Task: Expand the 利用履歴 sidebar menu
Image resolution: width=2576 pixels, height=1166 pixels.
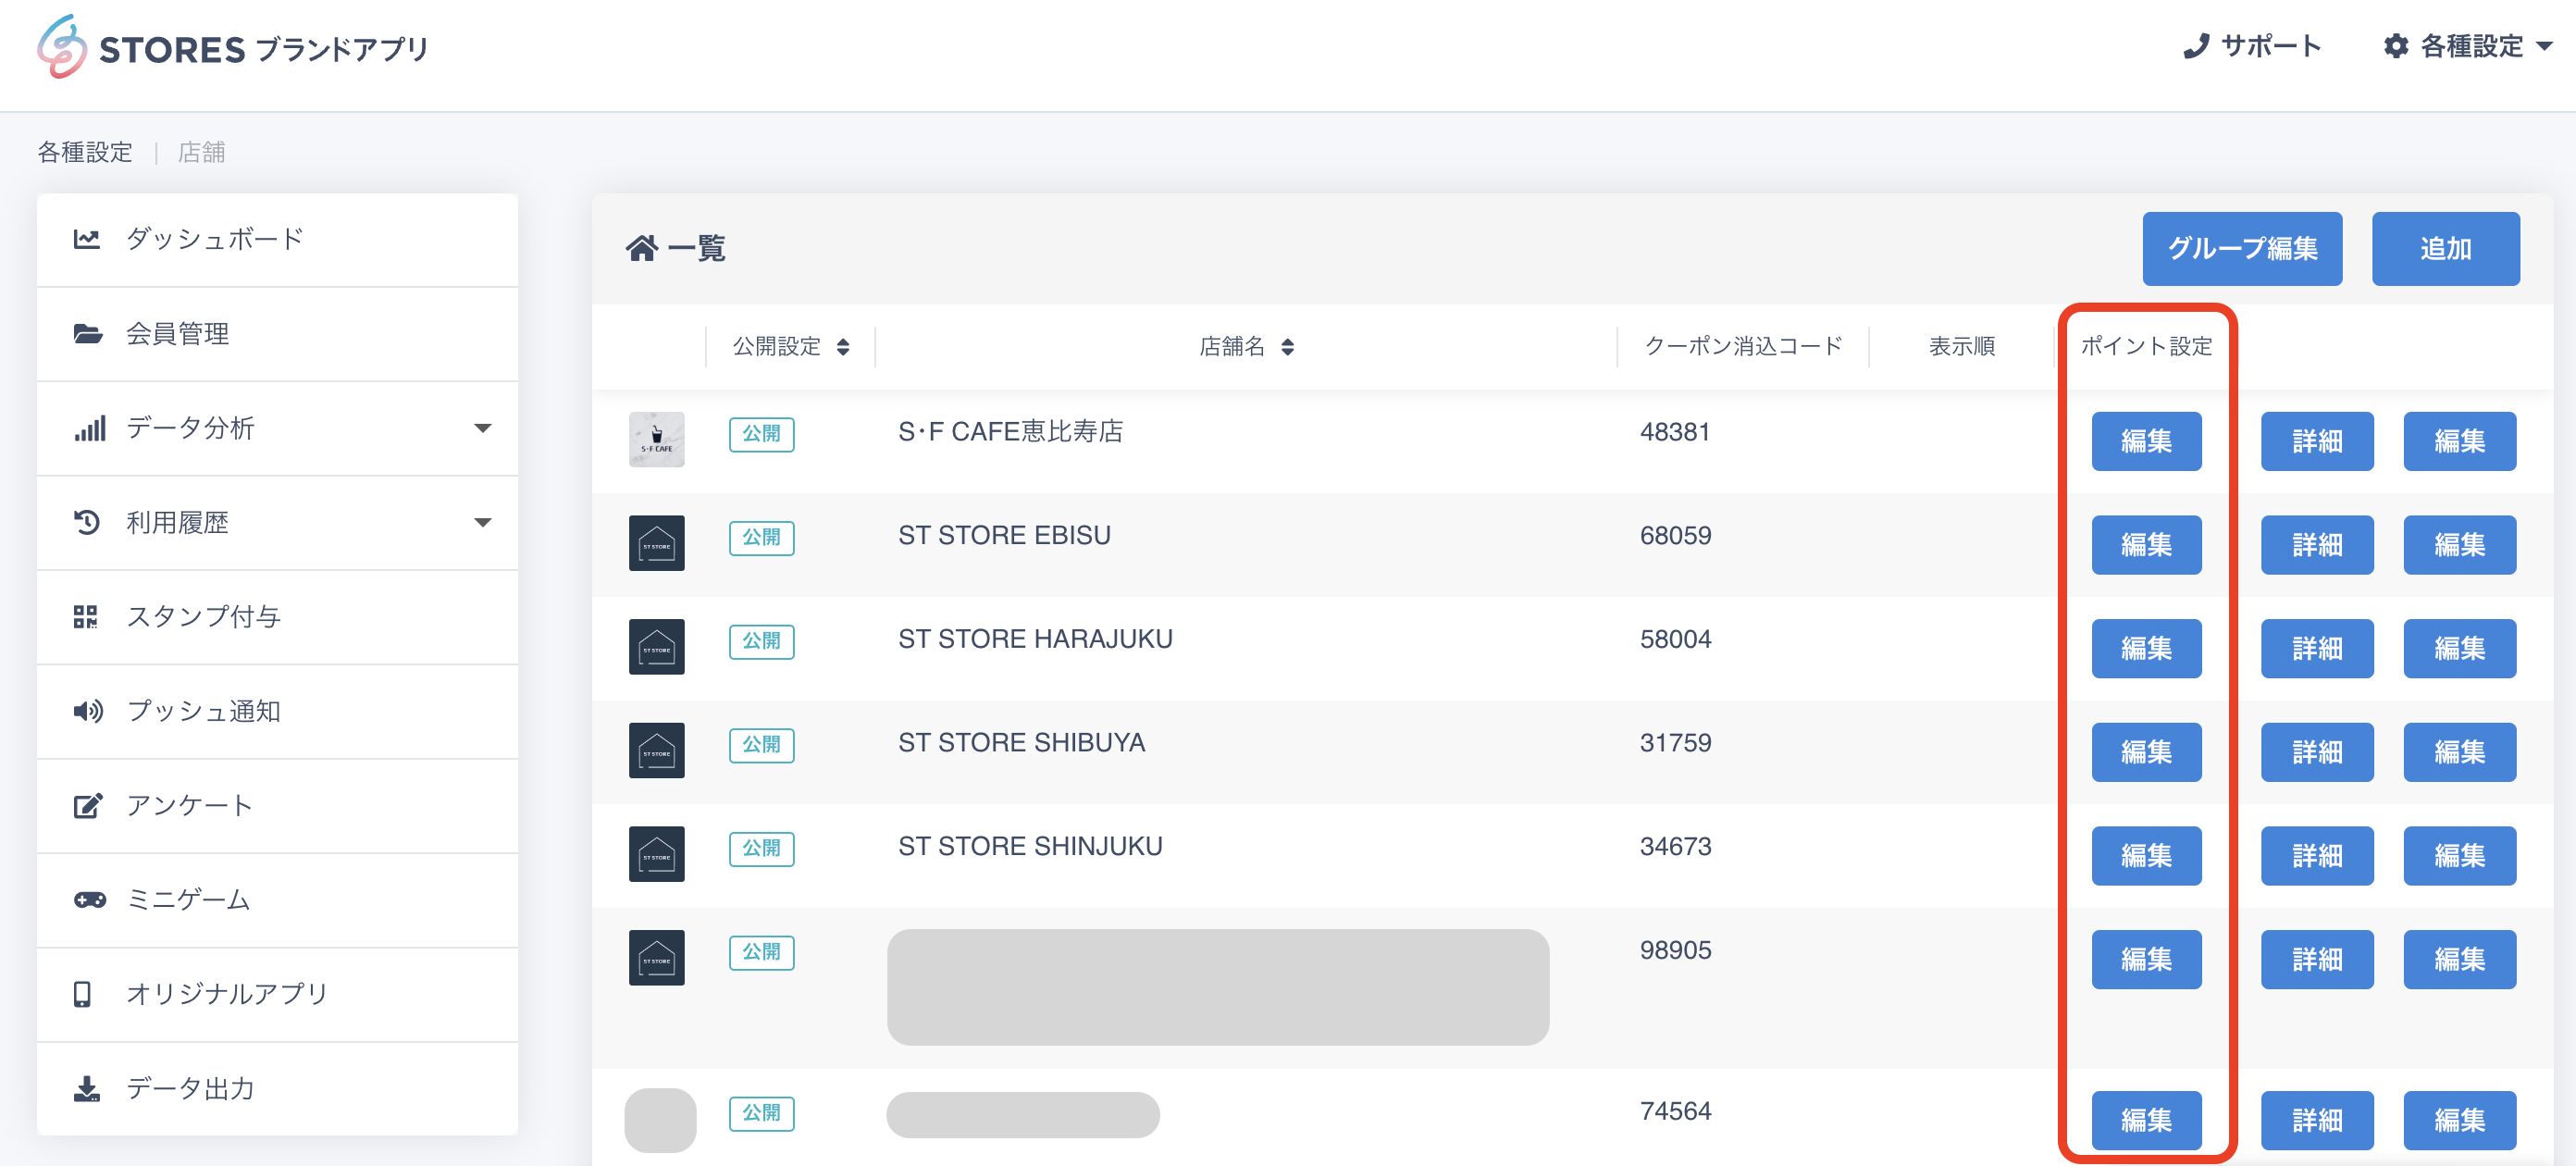Action: (482, 523)
